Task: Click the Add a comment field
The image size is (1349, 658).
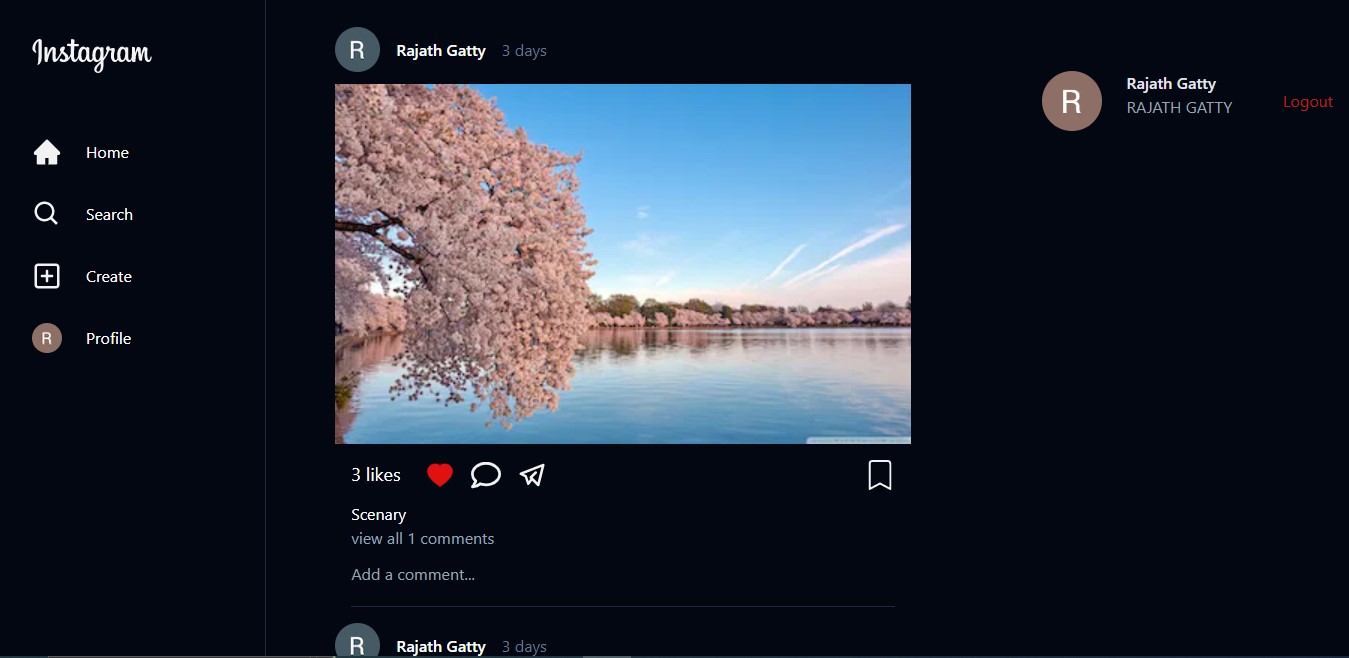Action: click(412, 574)
